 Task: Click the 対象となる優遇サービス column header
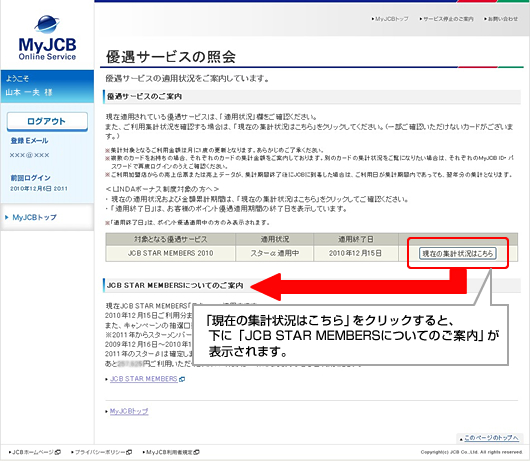coord(170,239)
